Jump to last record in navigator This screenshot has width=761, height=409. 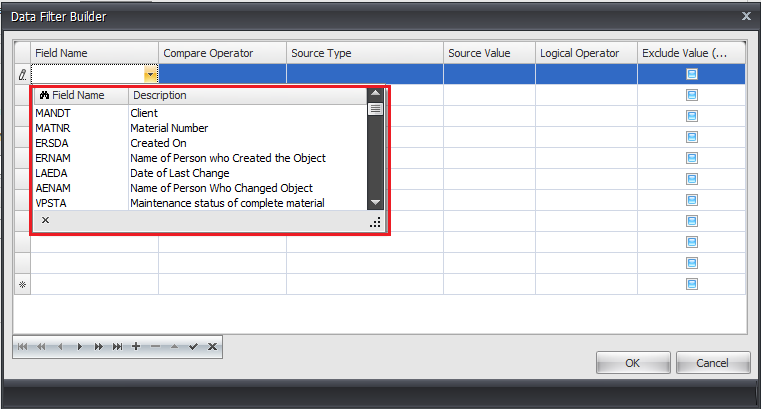(117, 346)
